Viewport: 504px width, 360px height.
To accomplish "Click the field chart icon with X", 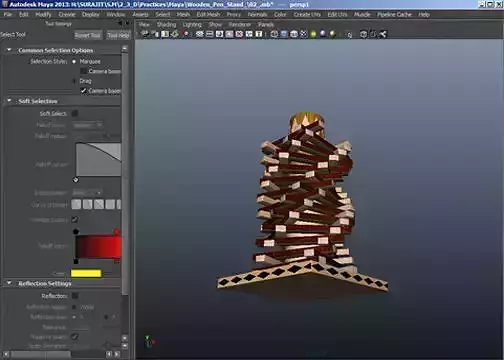I will (239, 34).
